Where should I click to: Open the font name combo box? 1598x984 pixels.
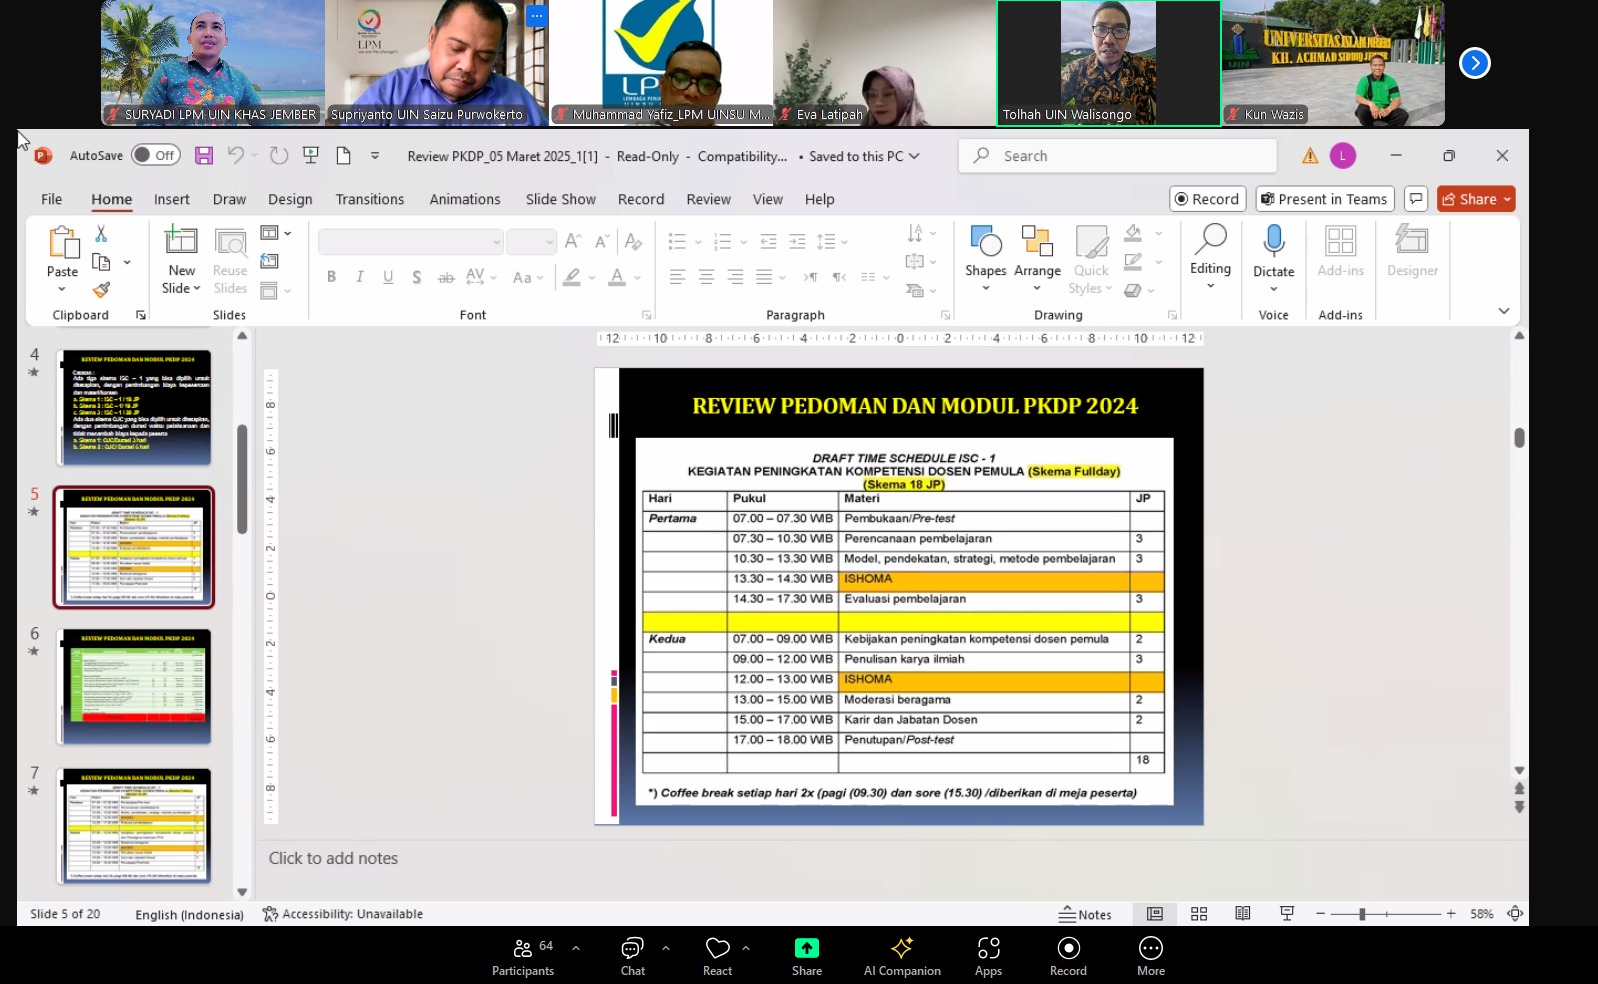[410, 241]
